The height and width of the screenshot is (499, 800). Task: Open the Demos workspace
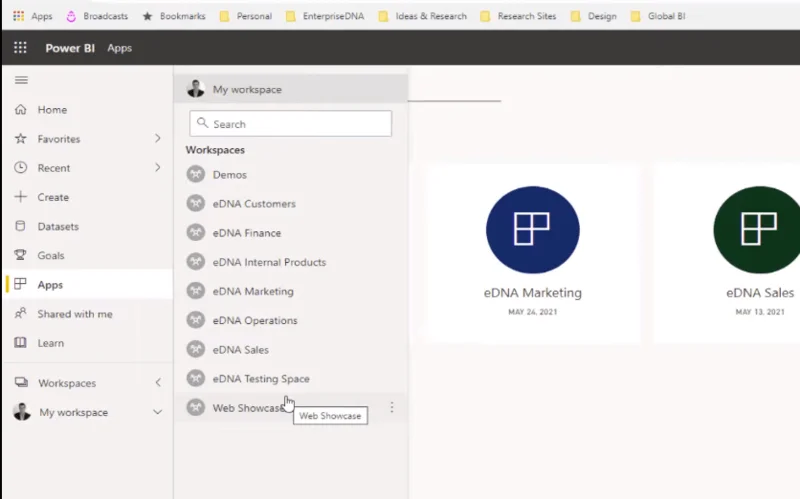291,174
